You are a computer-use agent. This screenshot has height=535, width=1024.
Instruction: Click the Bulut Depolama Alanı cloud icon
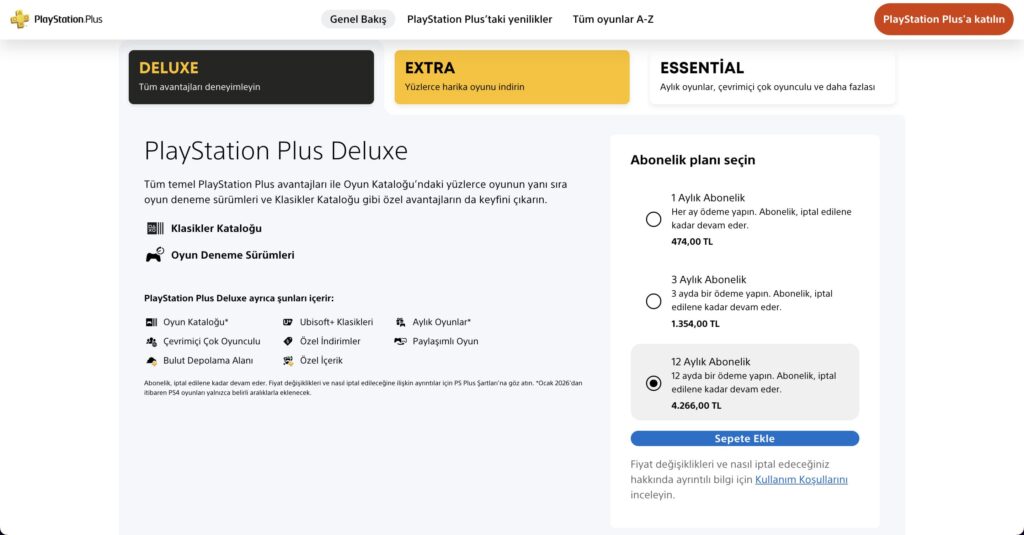[x=152, y=361]
